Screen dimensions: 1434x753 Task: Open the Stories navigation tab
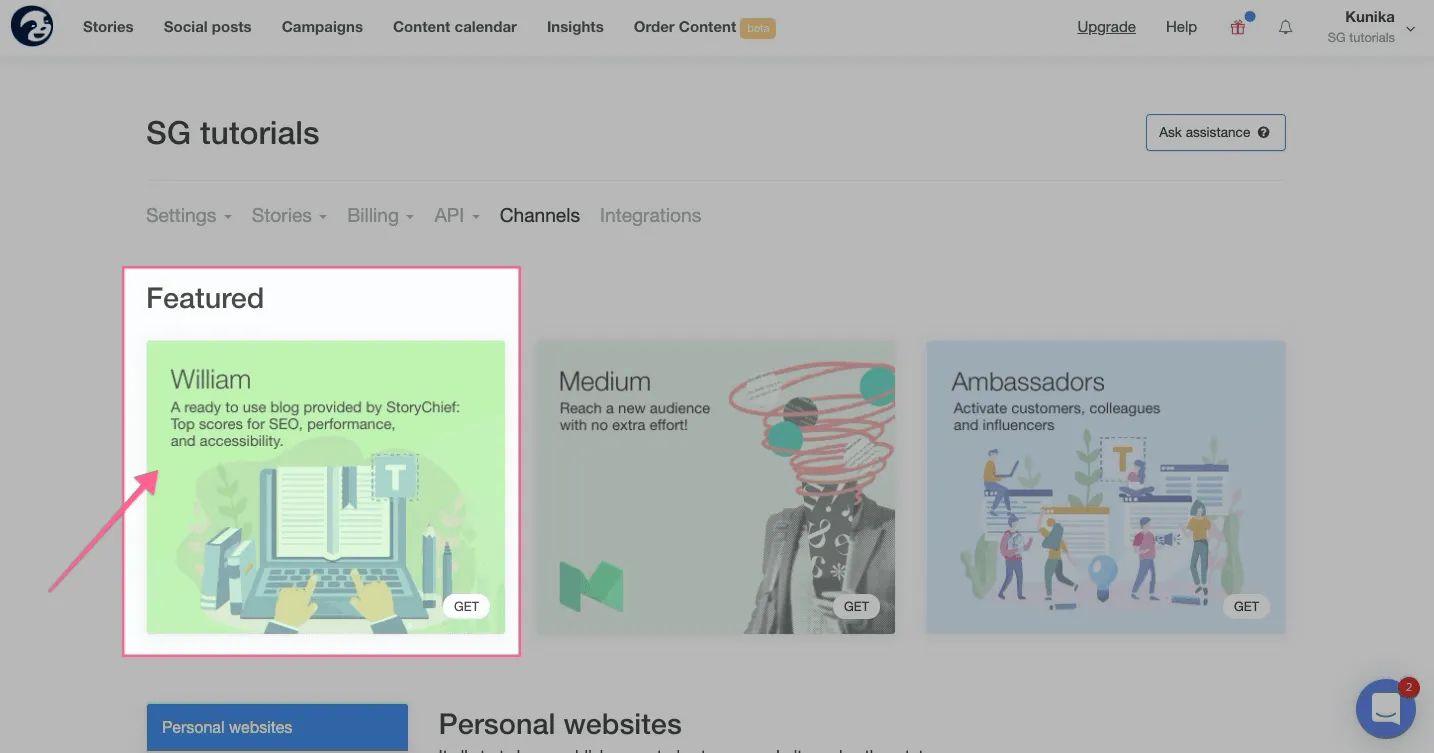point(108,27)
